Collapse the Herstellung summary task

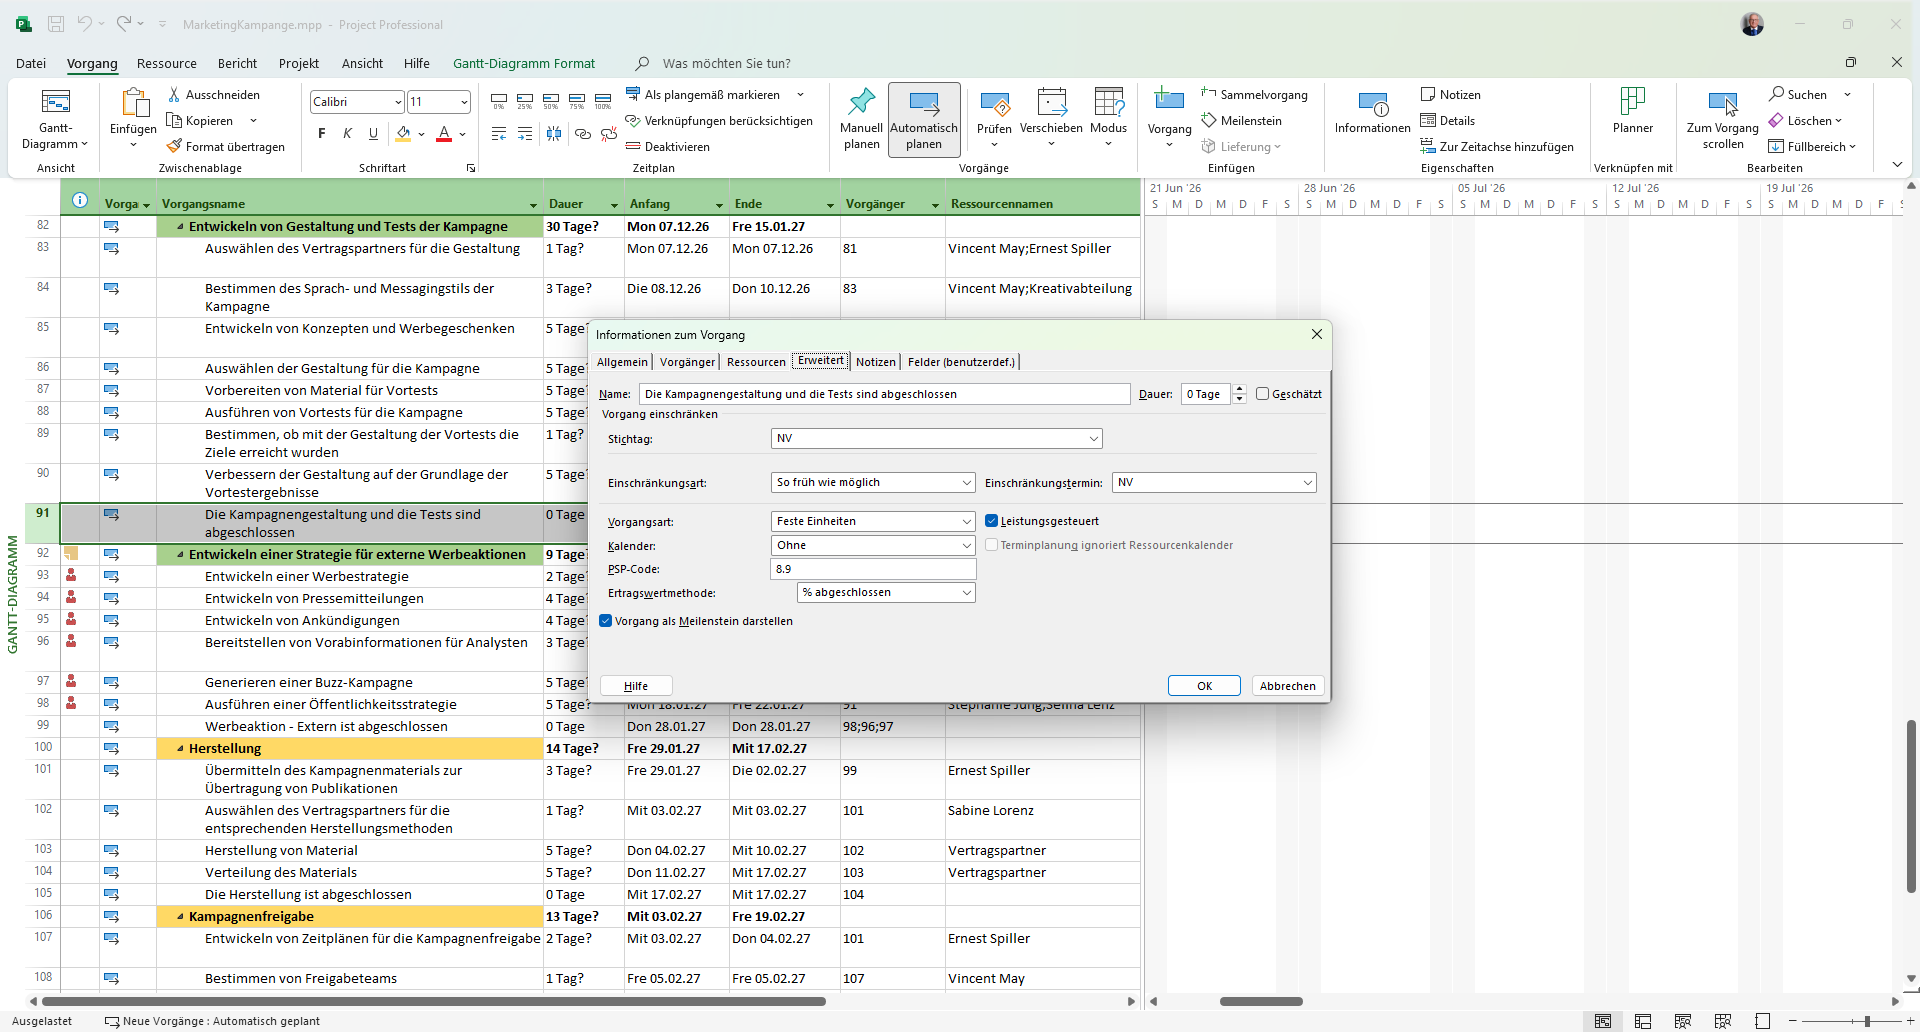[180, 748]
